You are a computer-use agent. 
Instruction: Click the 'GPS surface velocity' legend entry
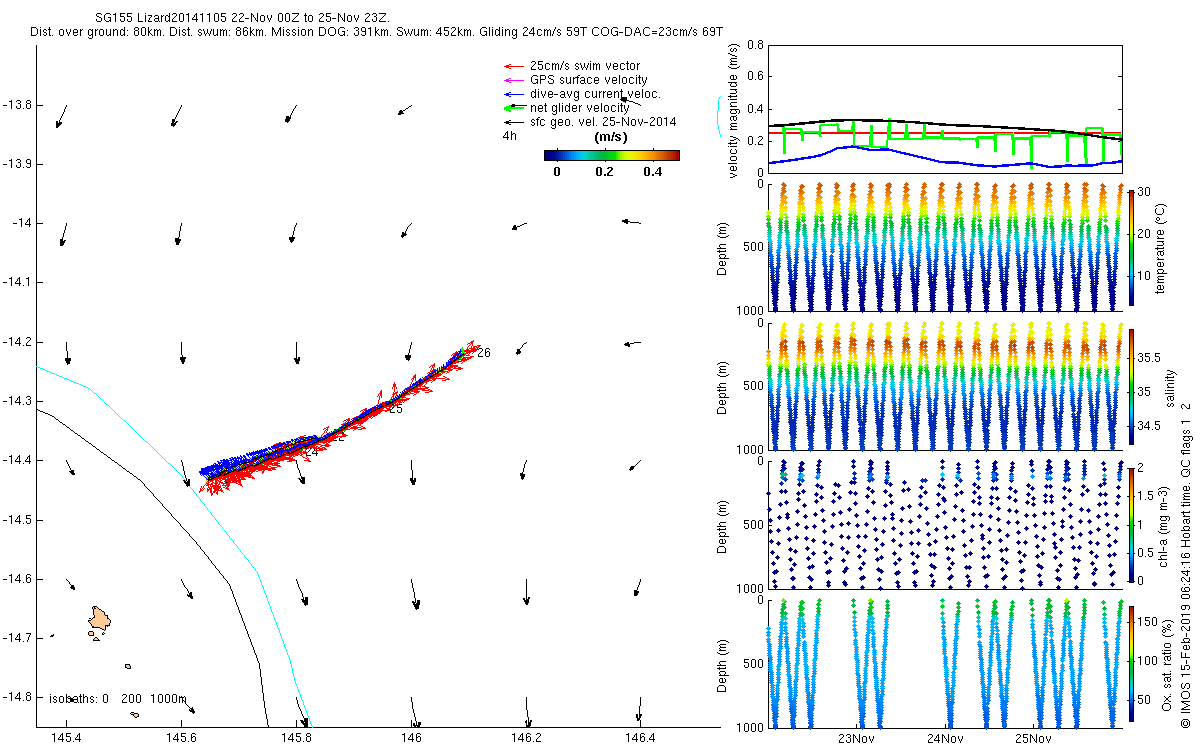575,80
